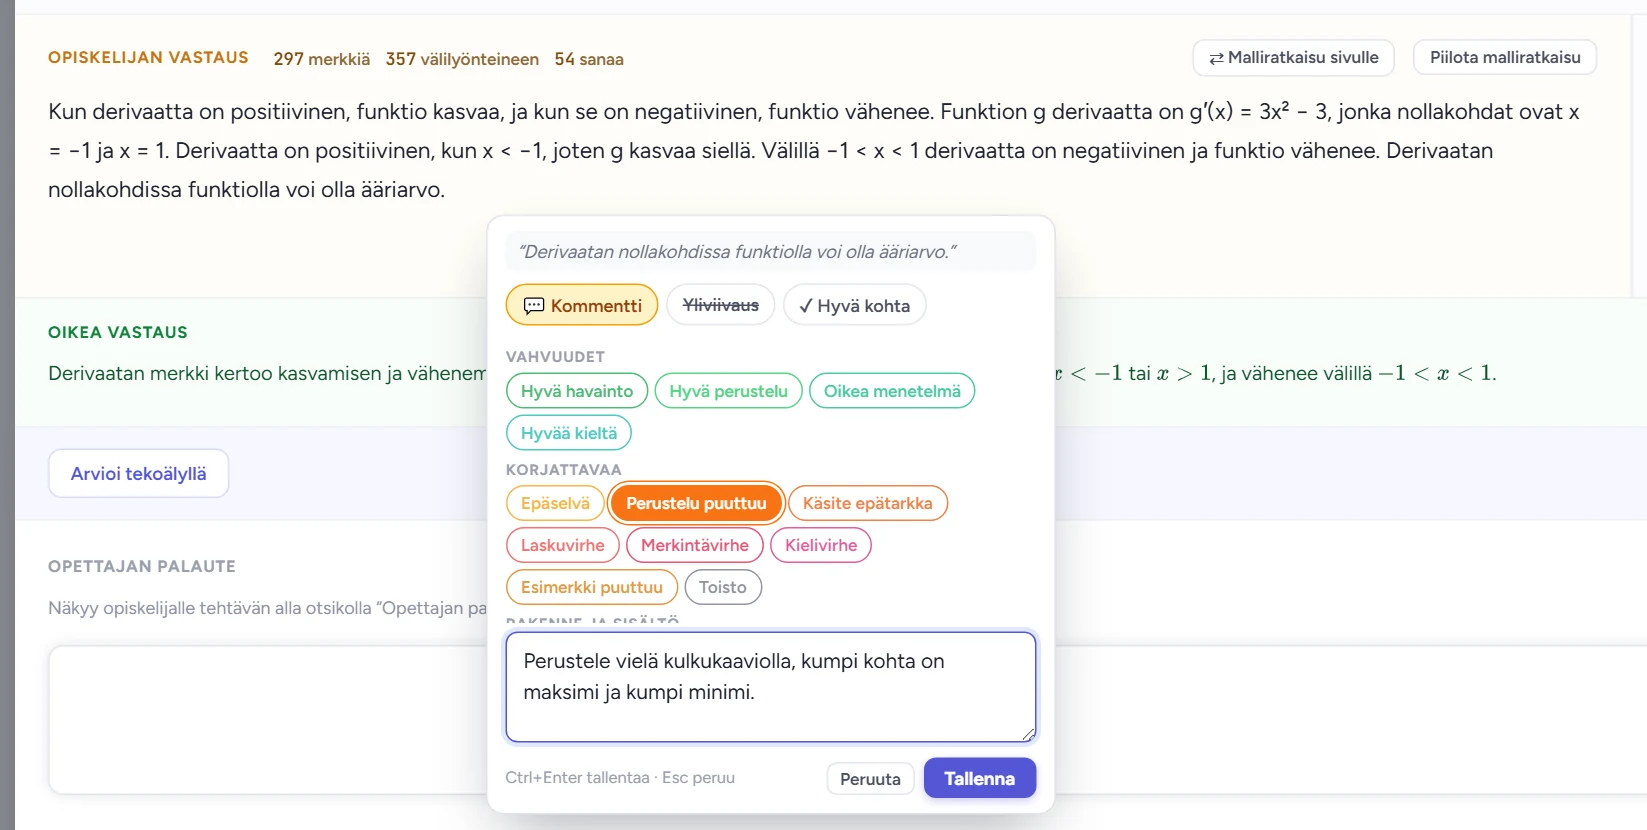Choose the Hyvä kohta annotation type
This screenshot has height=830, width=1647.
pos(855,305)
